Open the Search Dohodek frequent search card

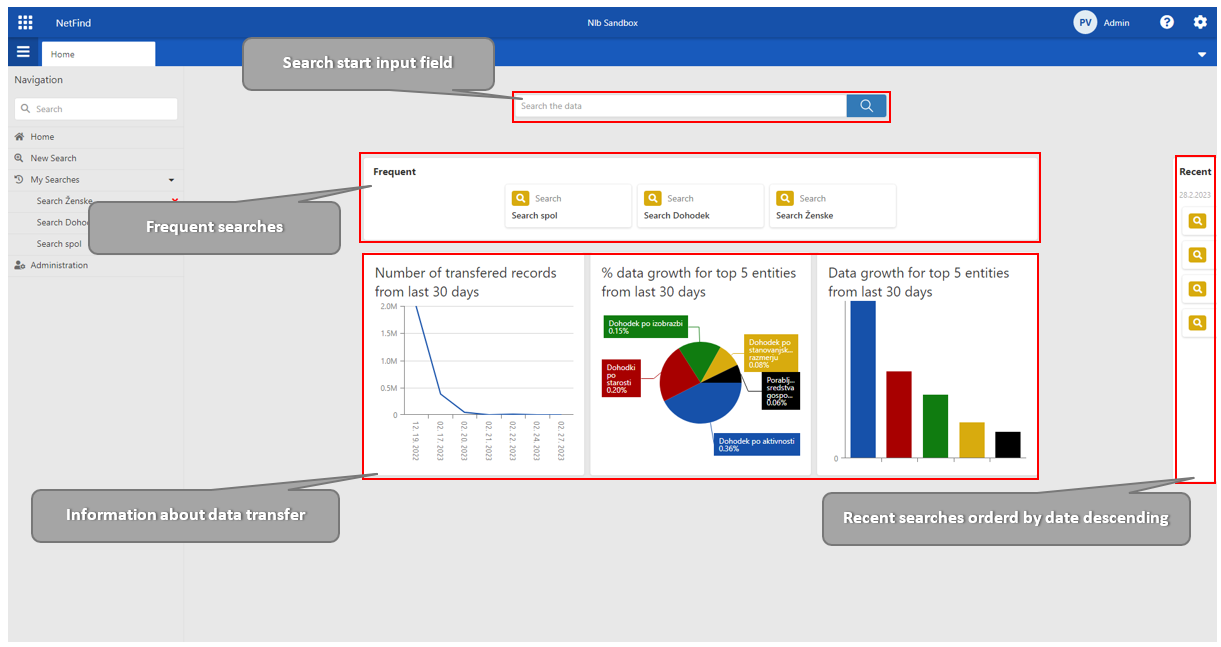(x=699, y=206)
